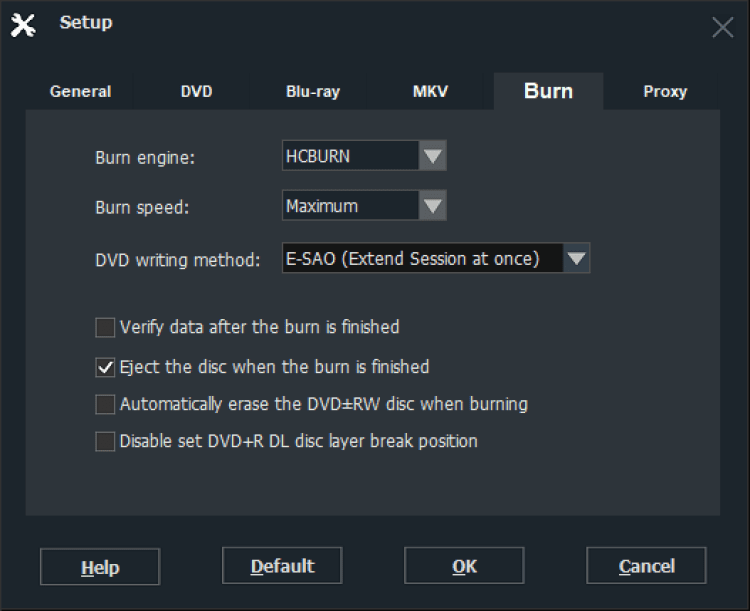
Task: Go to the MKV tab
Action: (x=430, y=91)
